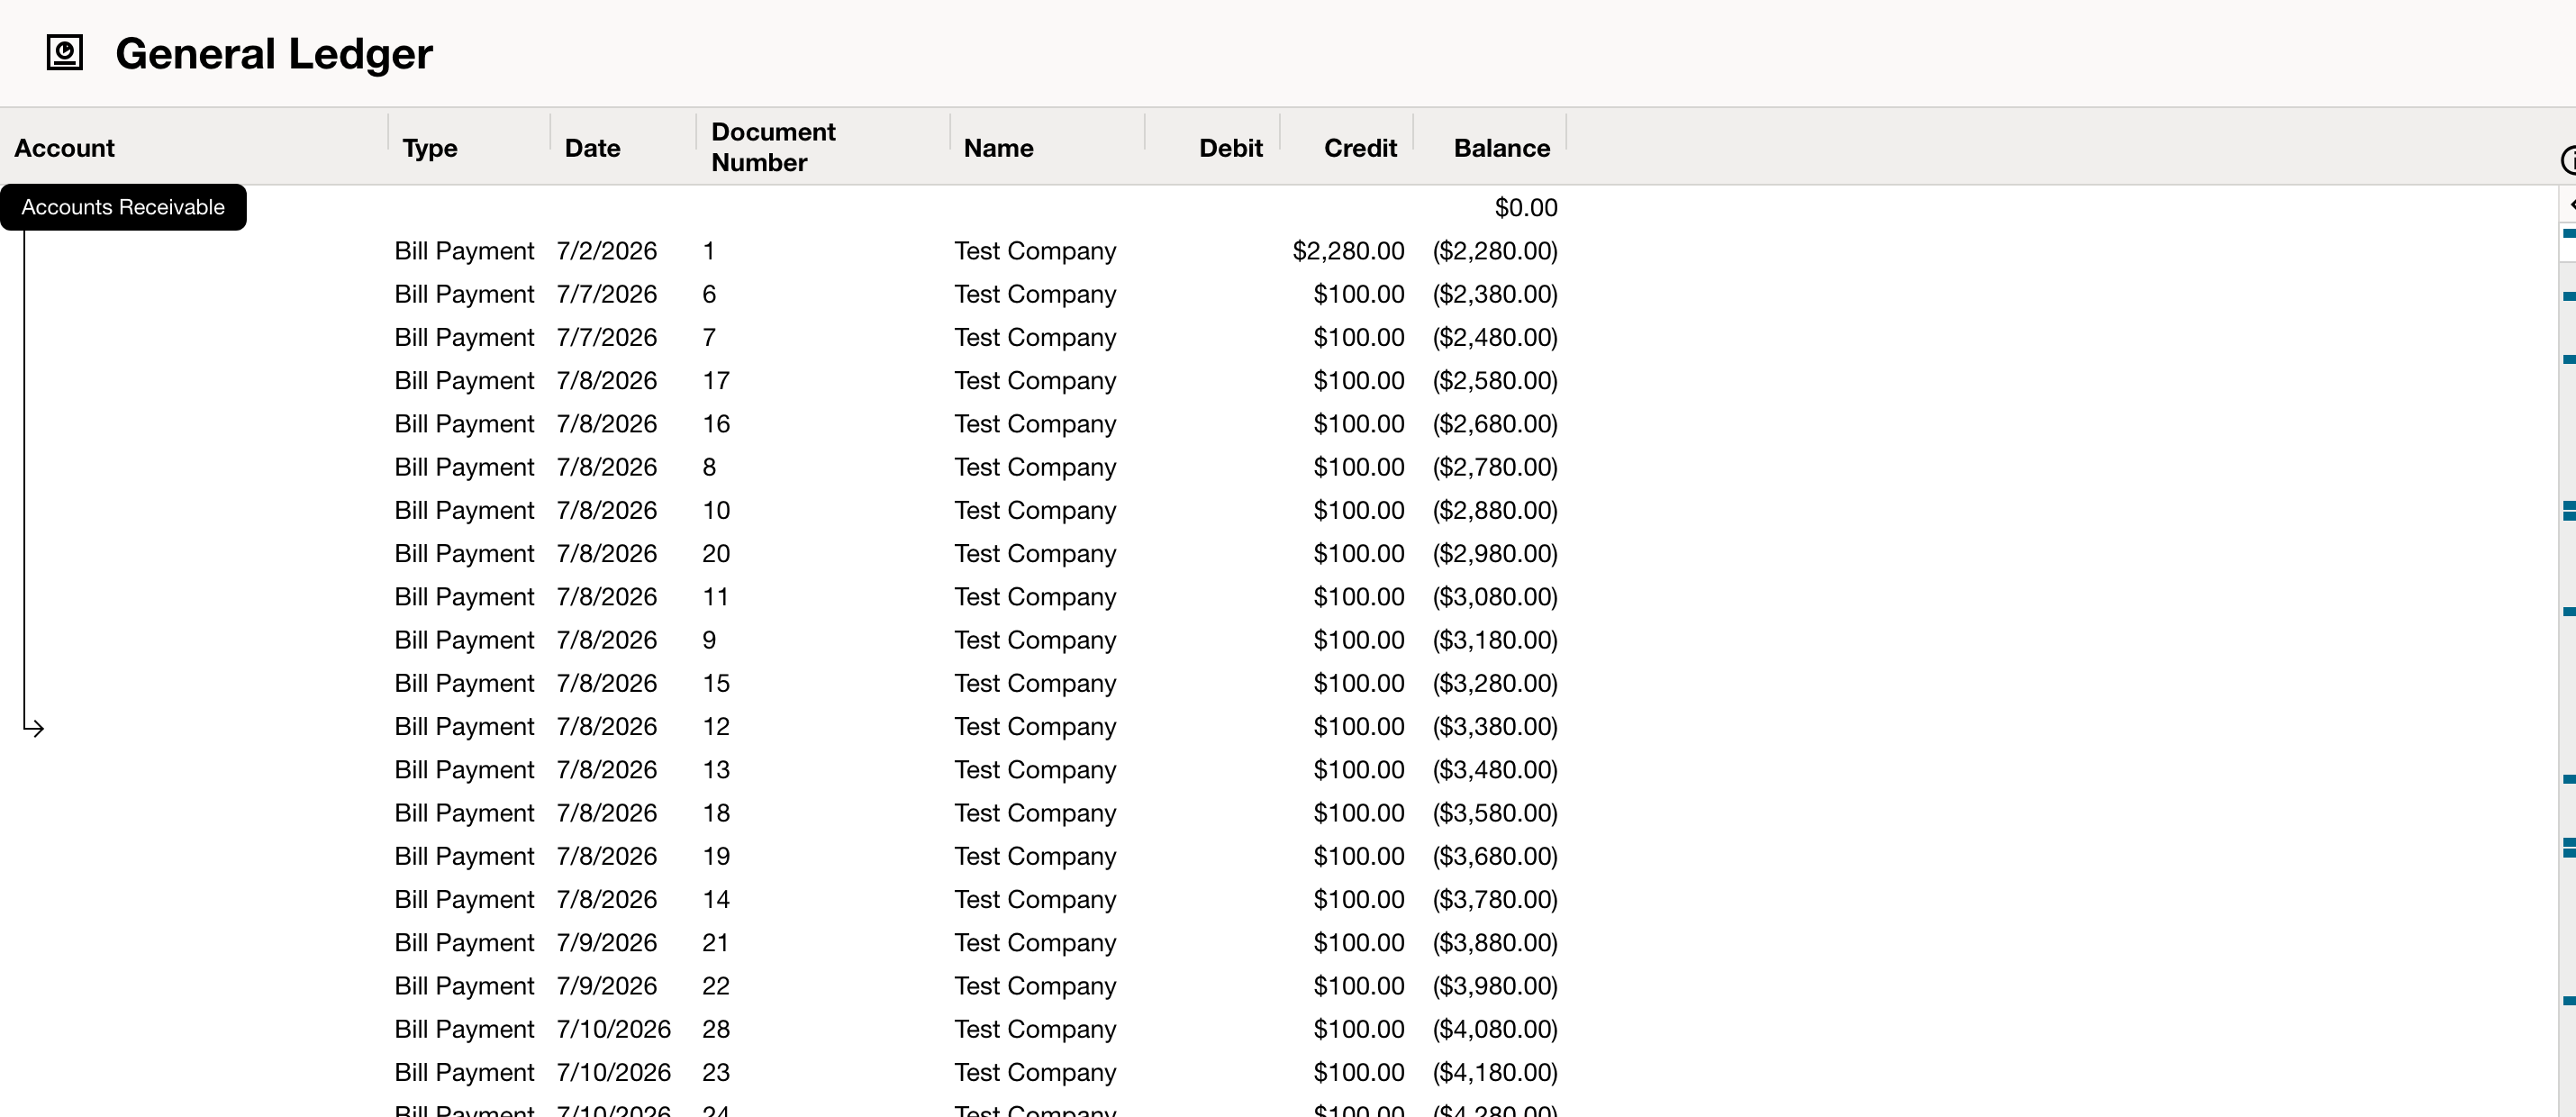Select balance ($4,180.00)
Viewport: 2576px width, 1117px height.
pyautogui.click(x=1495, y=1072)
